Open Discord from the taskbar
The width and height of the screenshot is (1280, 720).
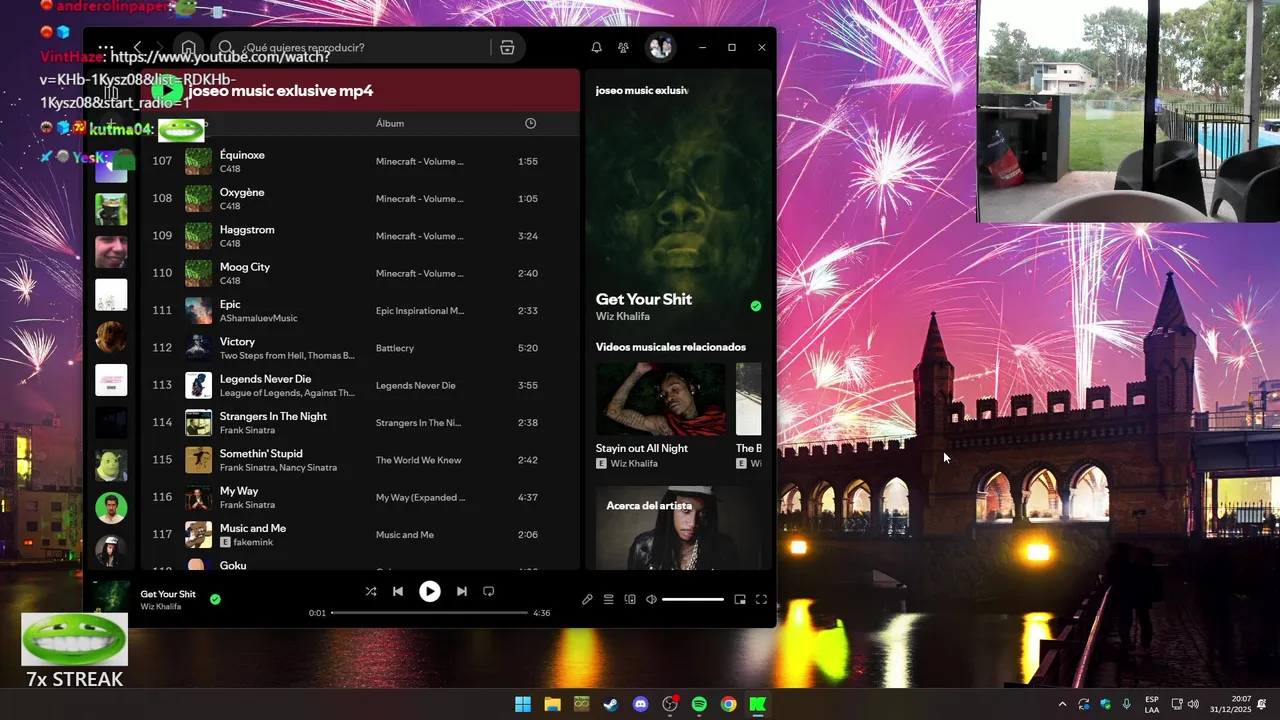641,704
